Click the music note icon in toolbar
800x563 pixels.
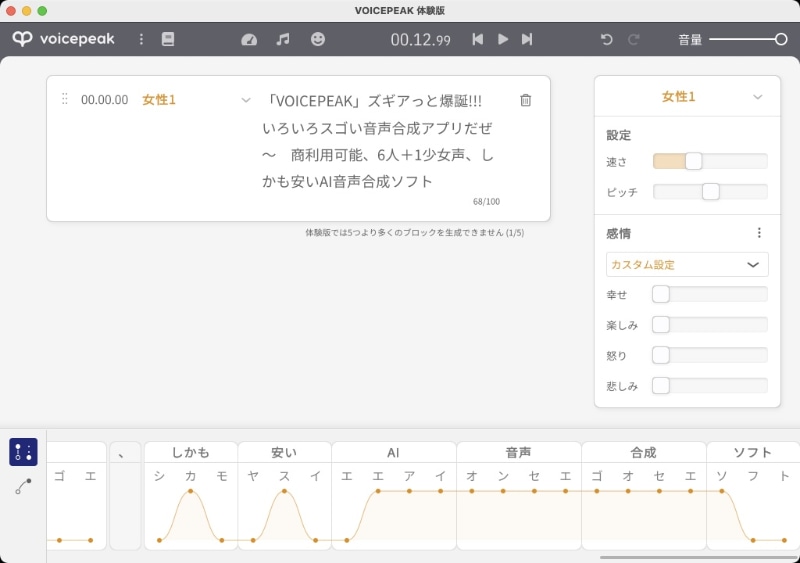pyautogui.click(x=283, y=39)
